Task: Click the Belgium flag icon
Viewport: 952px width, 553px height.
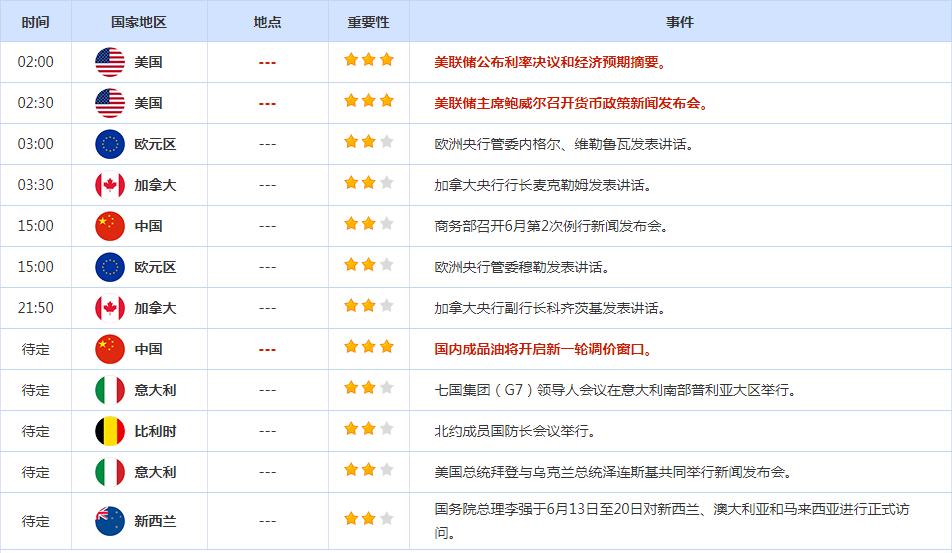Action: point(110,431)
